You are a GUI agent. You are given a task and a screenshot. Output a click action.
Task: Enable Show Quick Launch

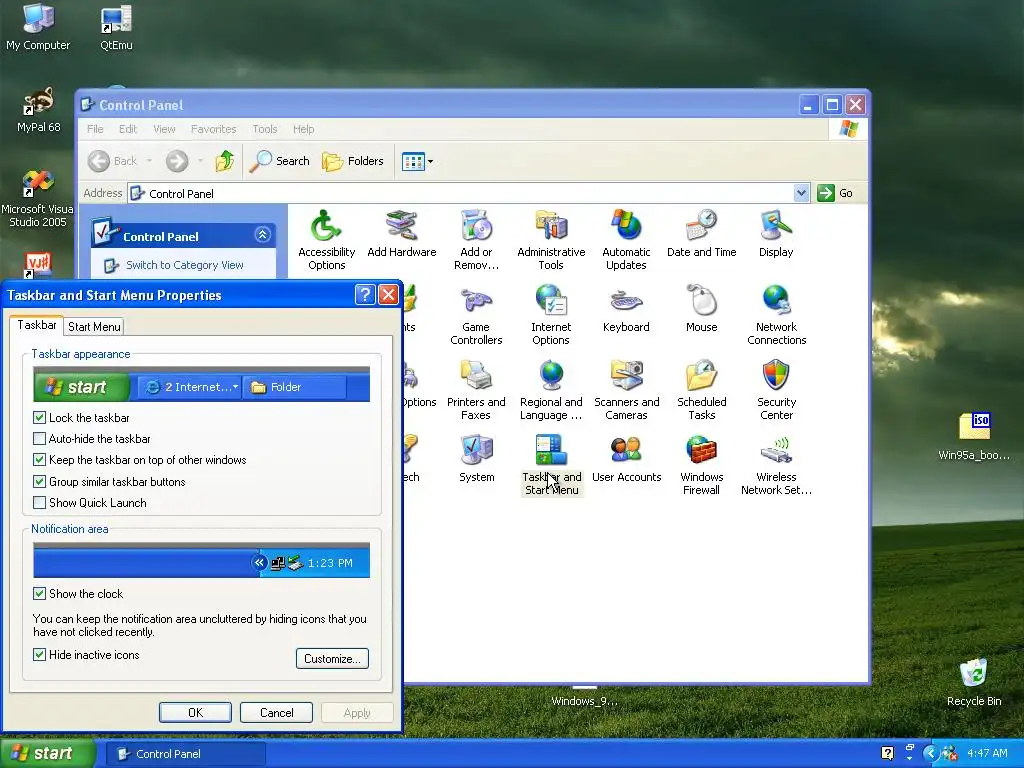point(39,502)
